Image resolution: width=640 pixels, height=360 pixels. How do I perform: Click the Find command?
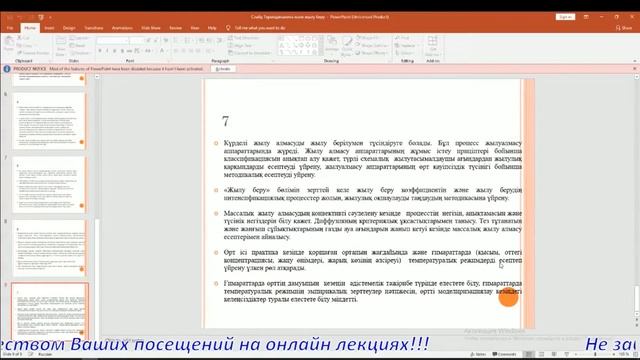pos(402,38)
